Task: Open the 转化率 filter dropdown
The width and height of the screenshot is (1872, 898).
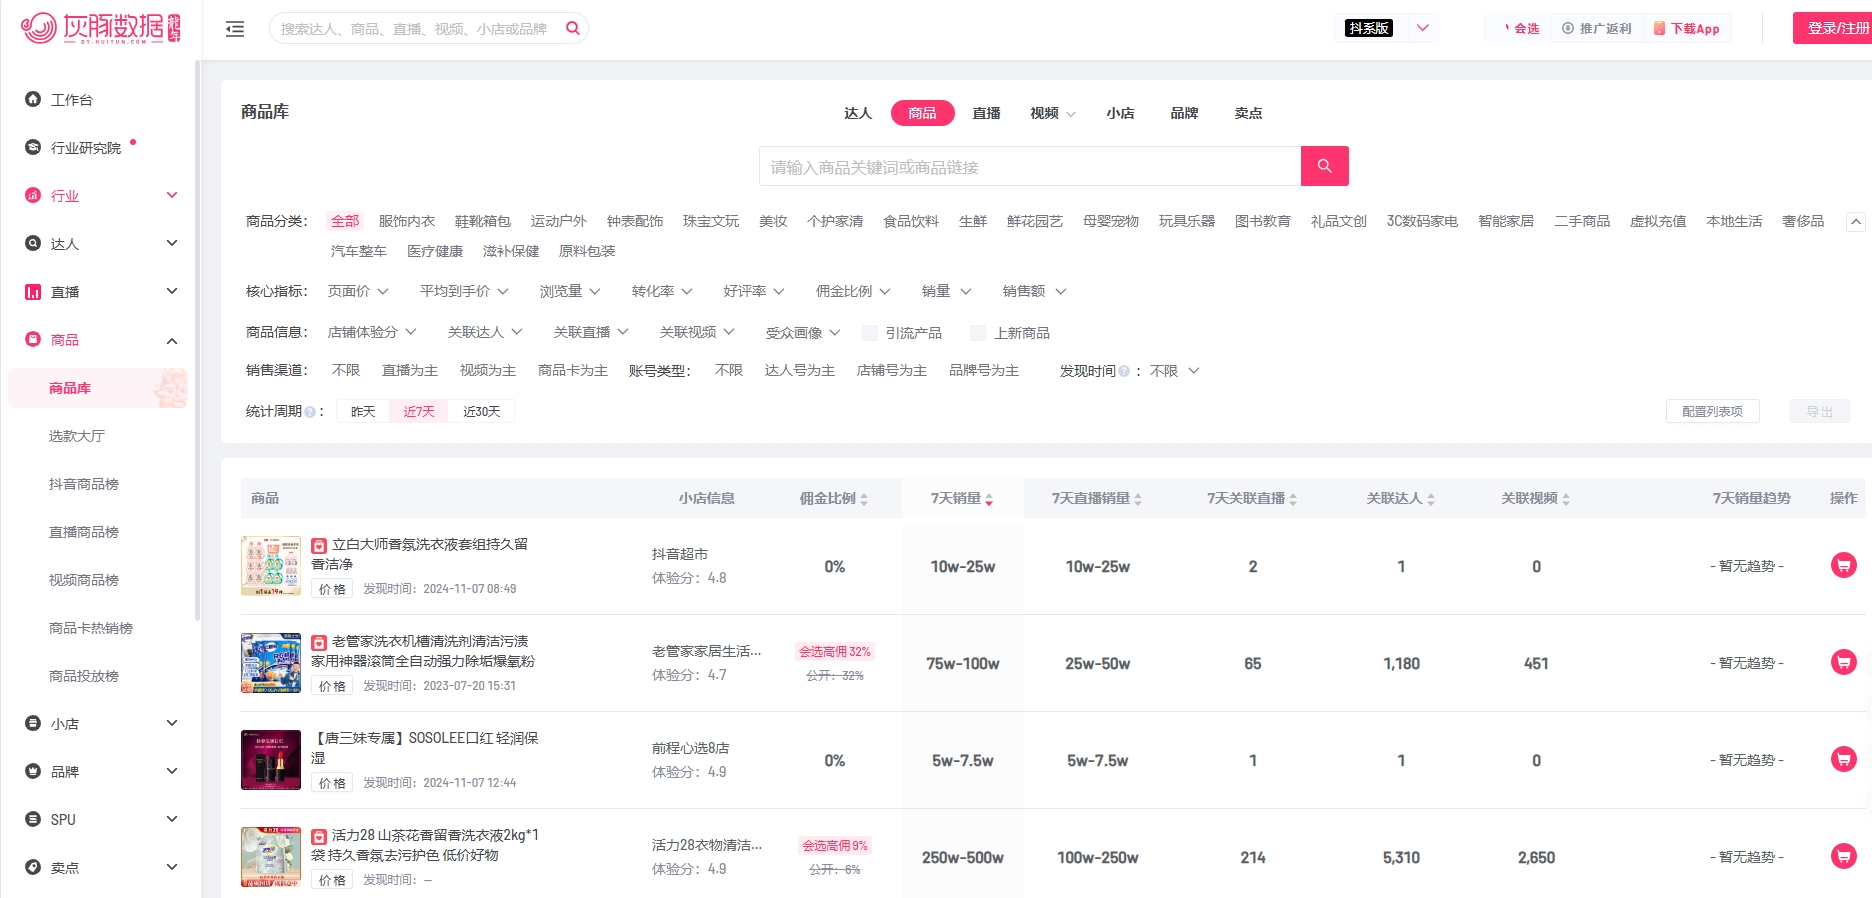Action: [x=662, y=291]
